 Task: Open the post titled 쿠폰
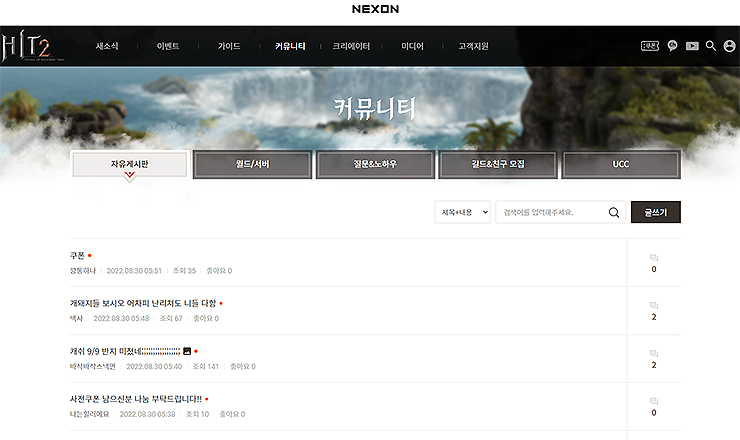coord(77,255)
